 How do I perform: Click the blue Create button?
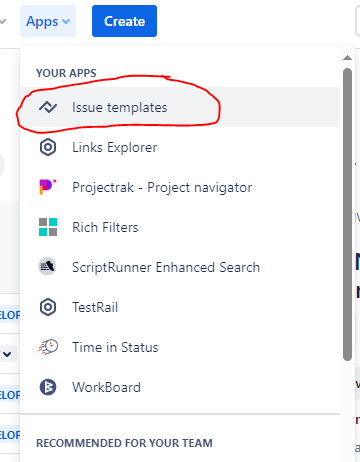(x=124, y=21)
